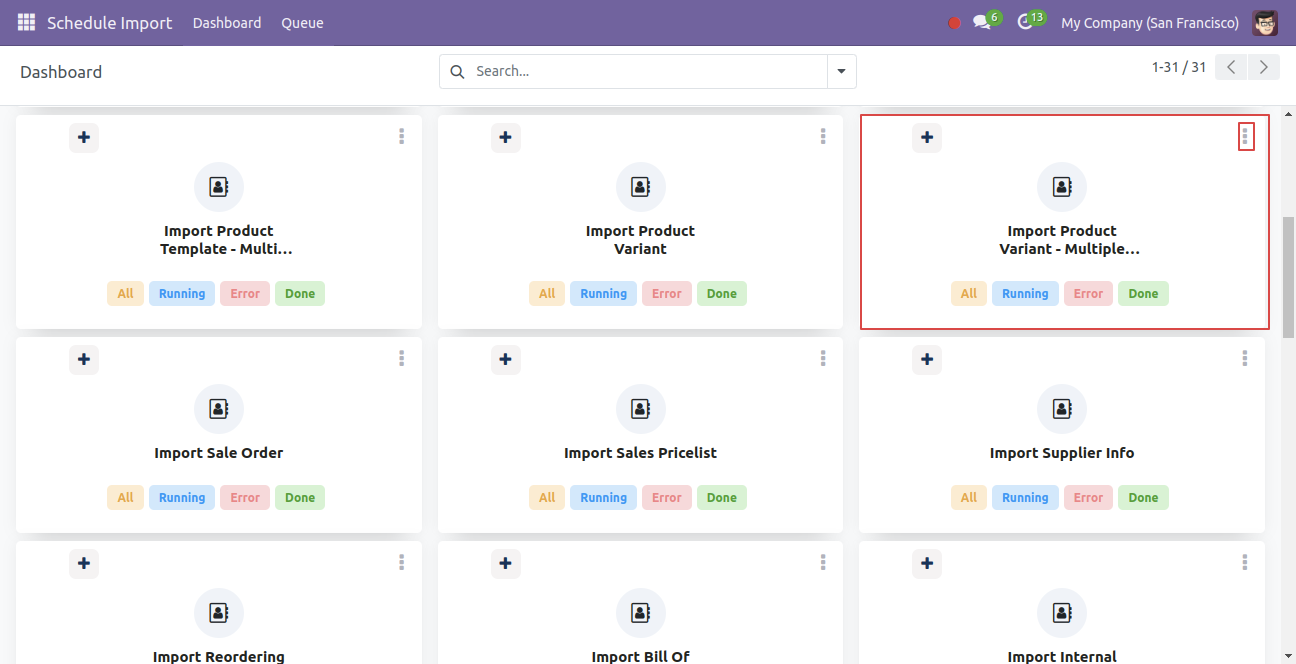The height and width of the screenshot is (664, 1296).
Task: Click plus on Import Bill Of card
Action: pyautogui.click(x=506, y=563)
